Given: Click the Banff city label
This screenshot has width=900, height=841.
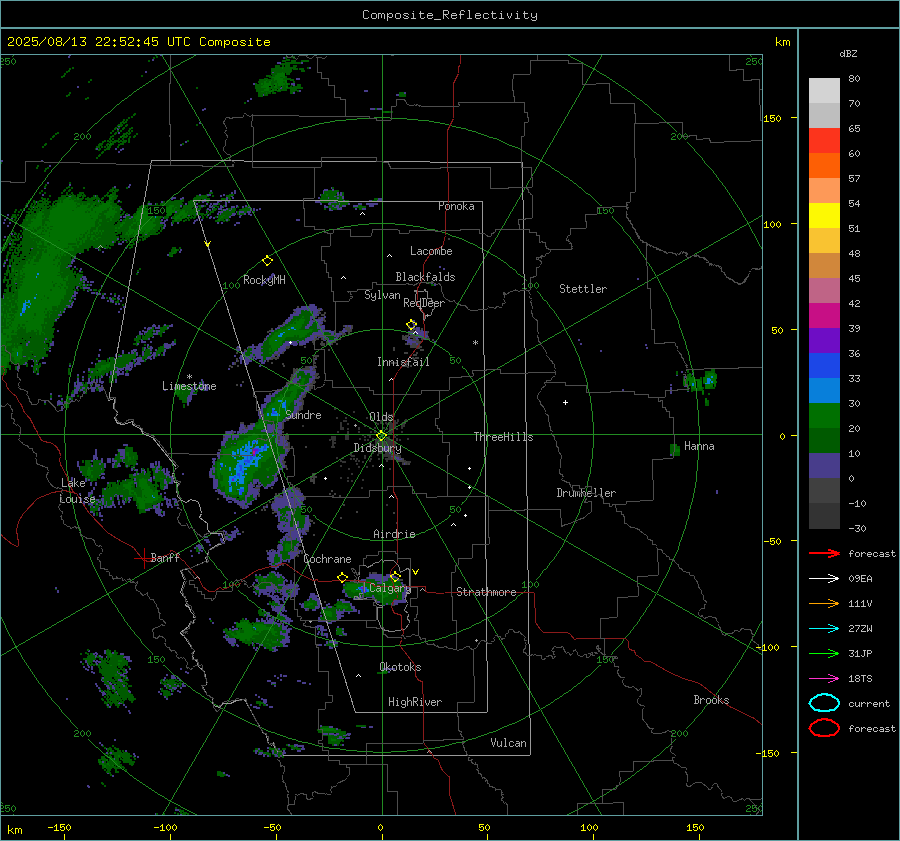Looking at the screenshot, I should point(165,557).
